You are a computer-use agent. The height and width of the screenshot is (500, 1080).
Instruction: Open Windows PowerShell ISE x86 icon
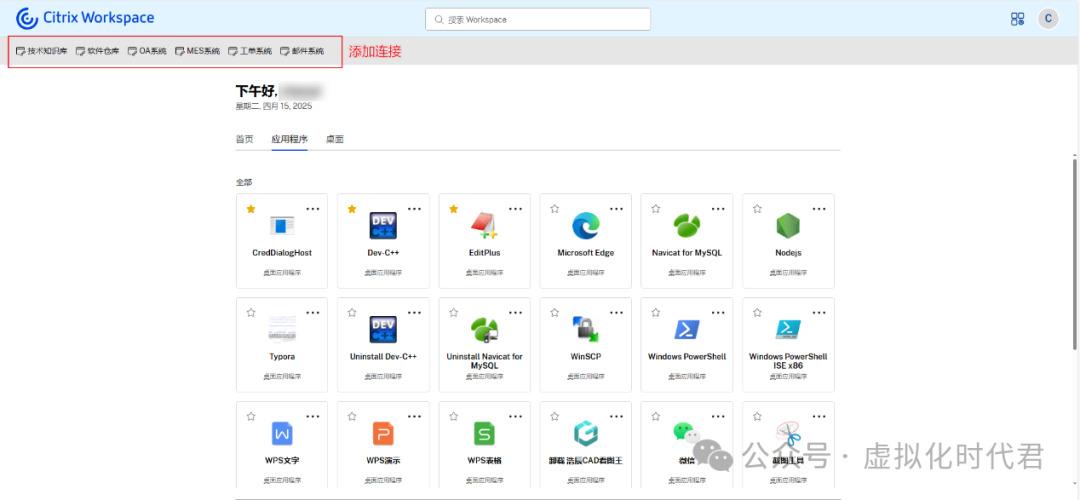[788, 329]
